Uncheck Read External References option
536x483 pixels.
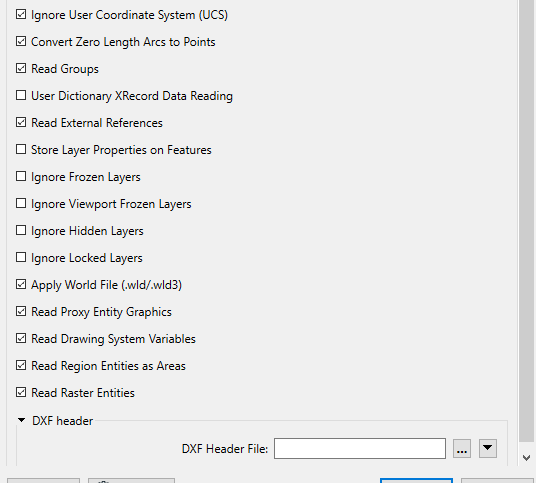pos(21,122)
